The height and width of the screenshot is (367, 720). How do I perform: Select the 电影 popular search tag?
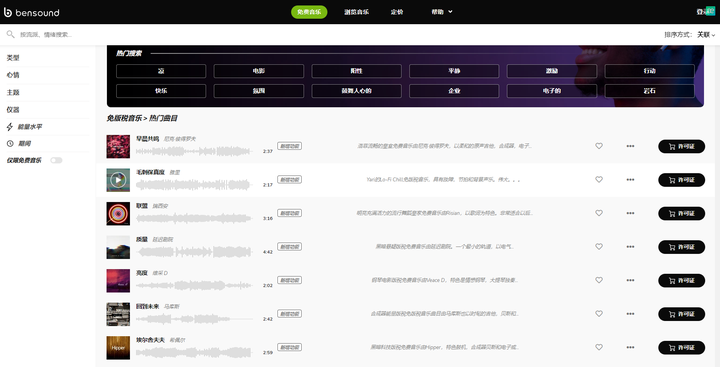point(259,71)
